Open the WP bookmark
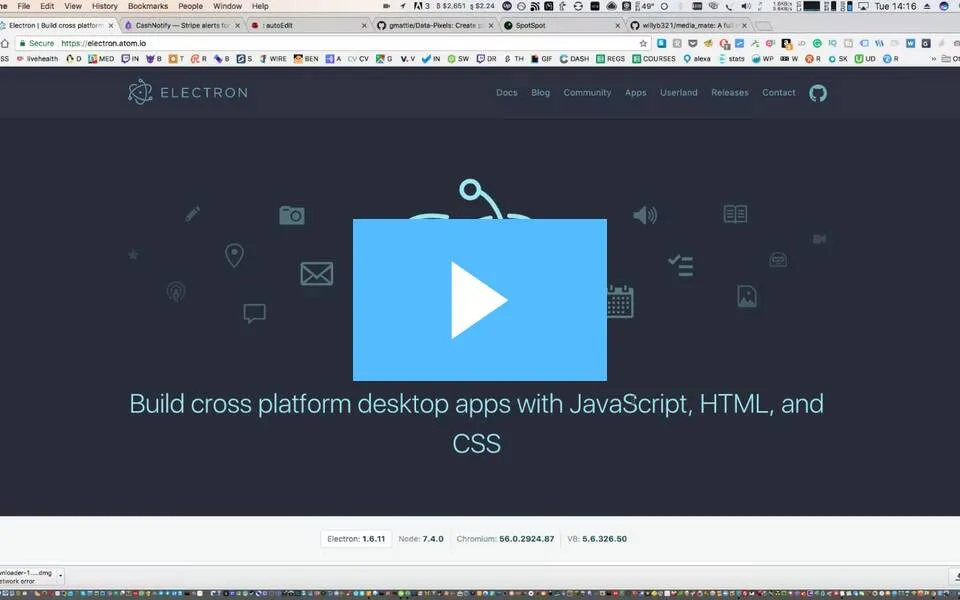The width and height of the screenshot is (960, 600). coord(763,59)
